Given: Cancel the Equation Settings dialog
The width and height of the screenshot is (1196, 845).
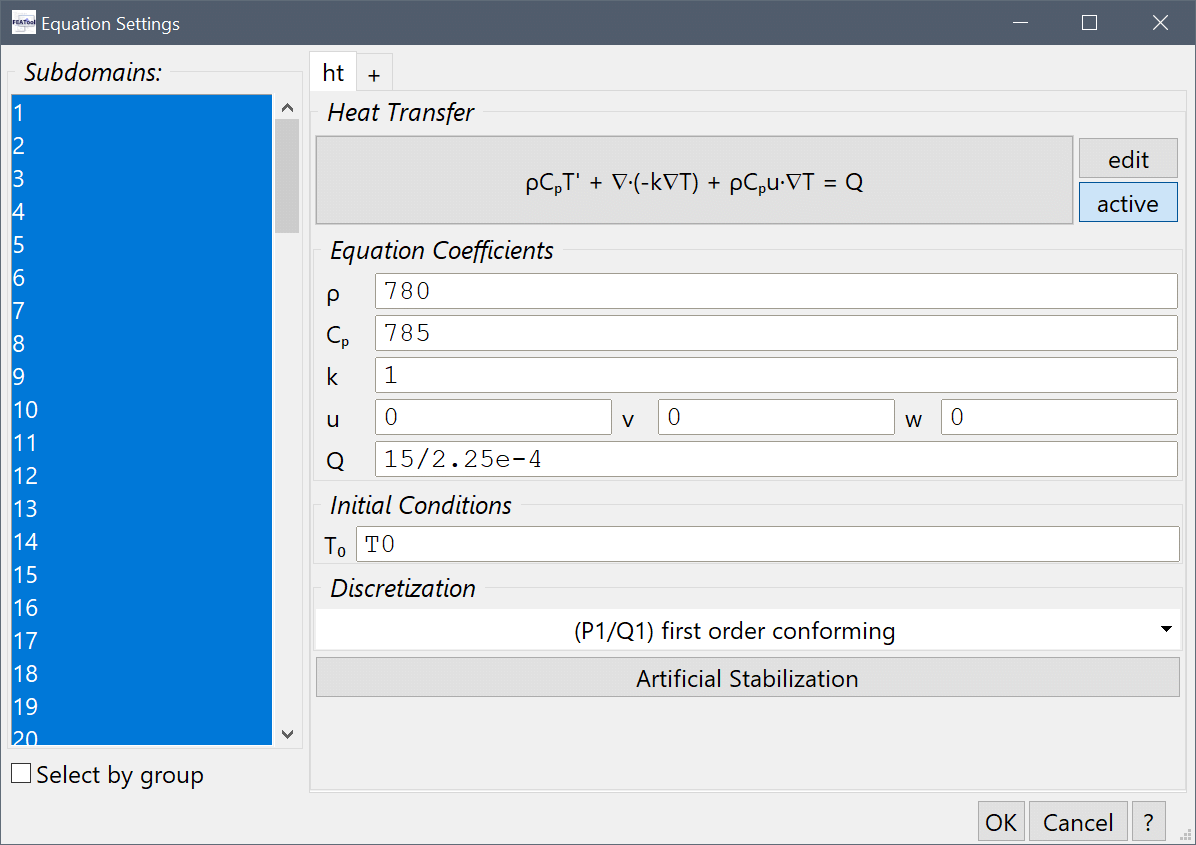Looking at the screenshot, I should pos(1077,822).
